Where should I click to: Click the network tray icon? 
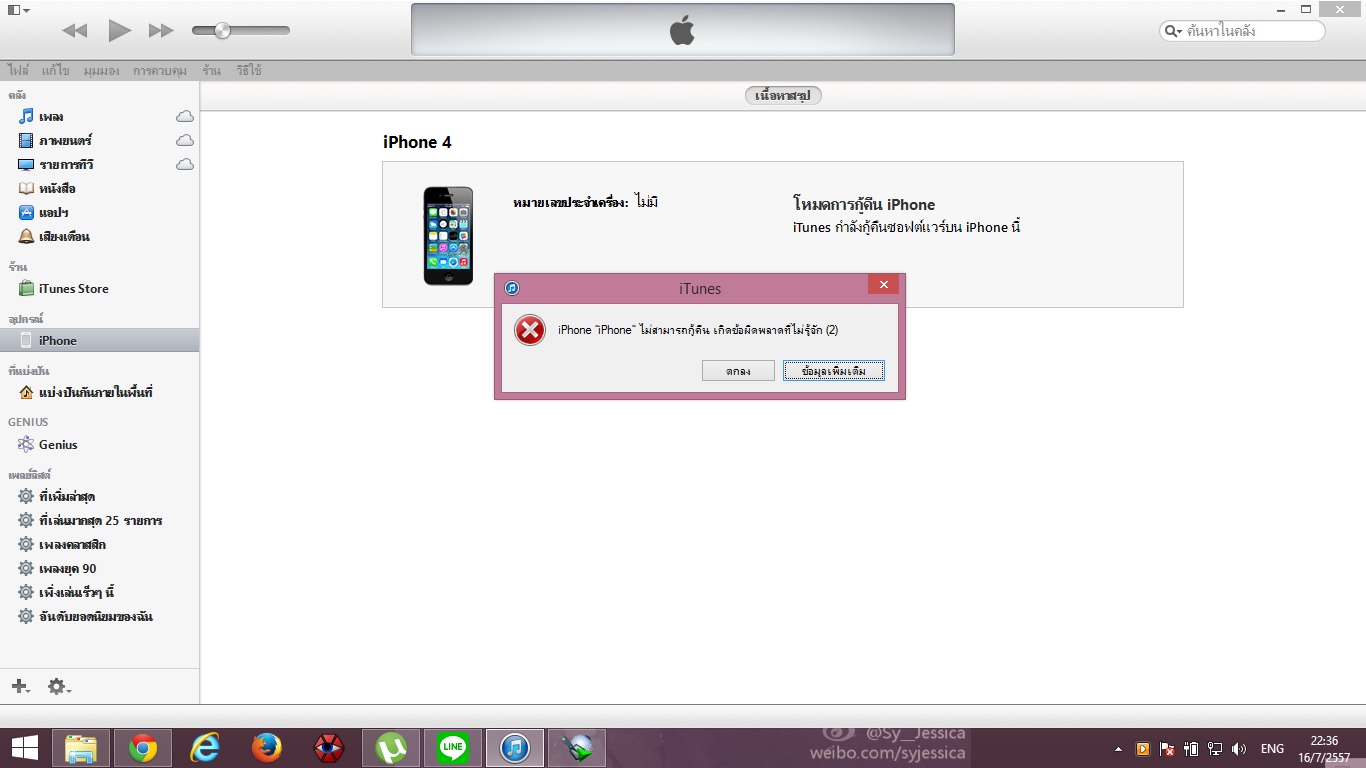pos(1215,749)
